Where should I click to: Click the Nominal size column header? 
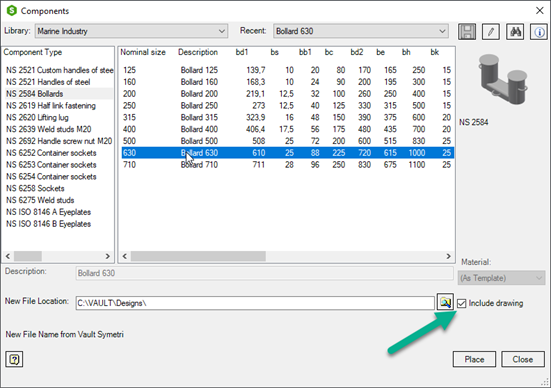tap(143, 52)
